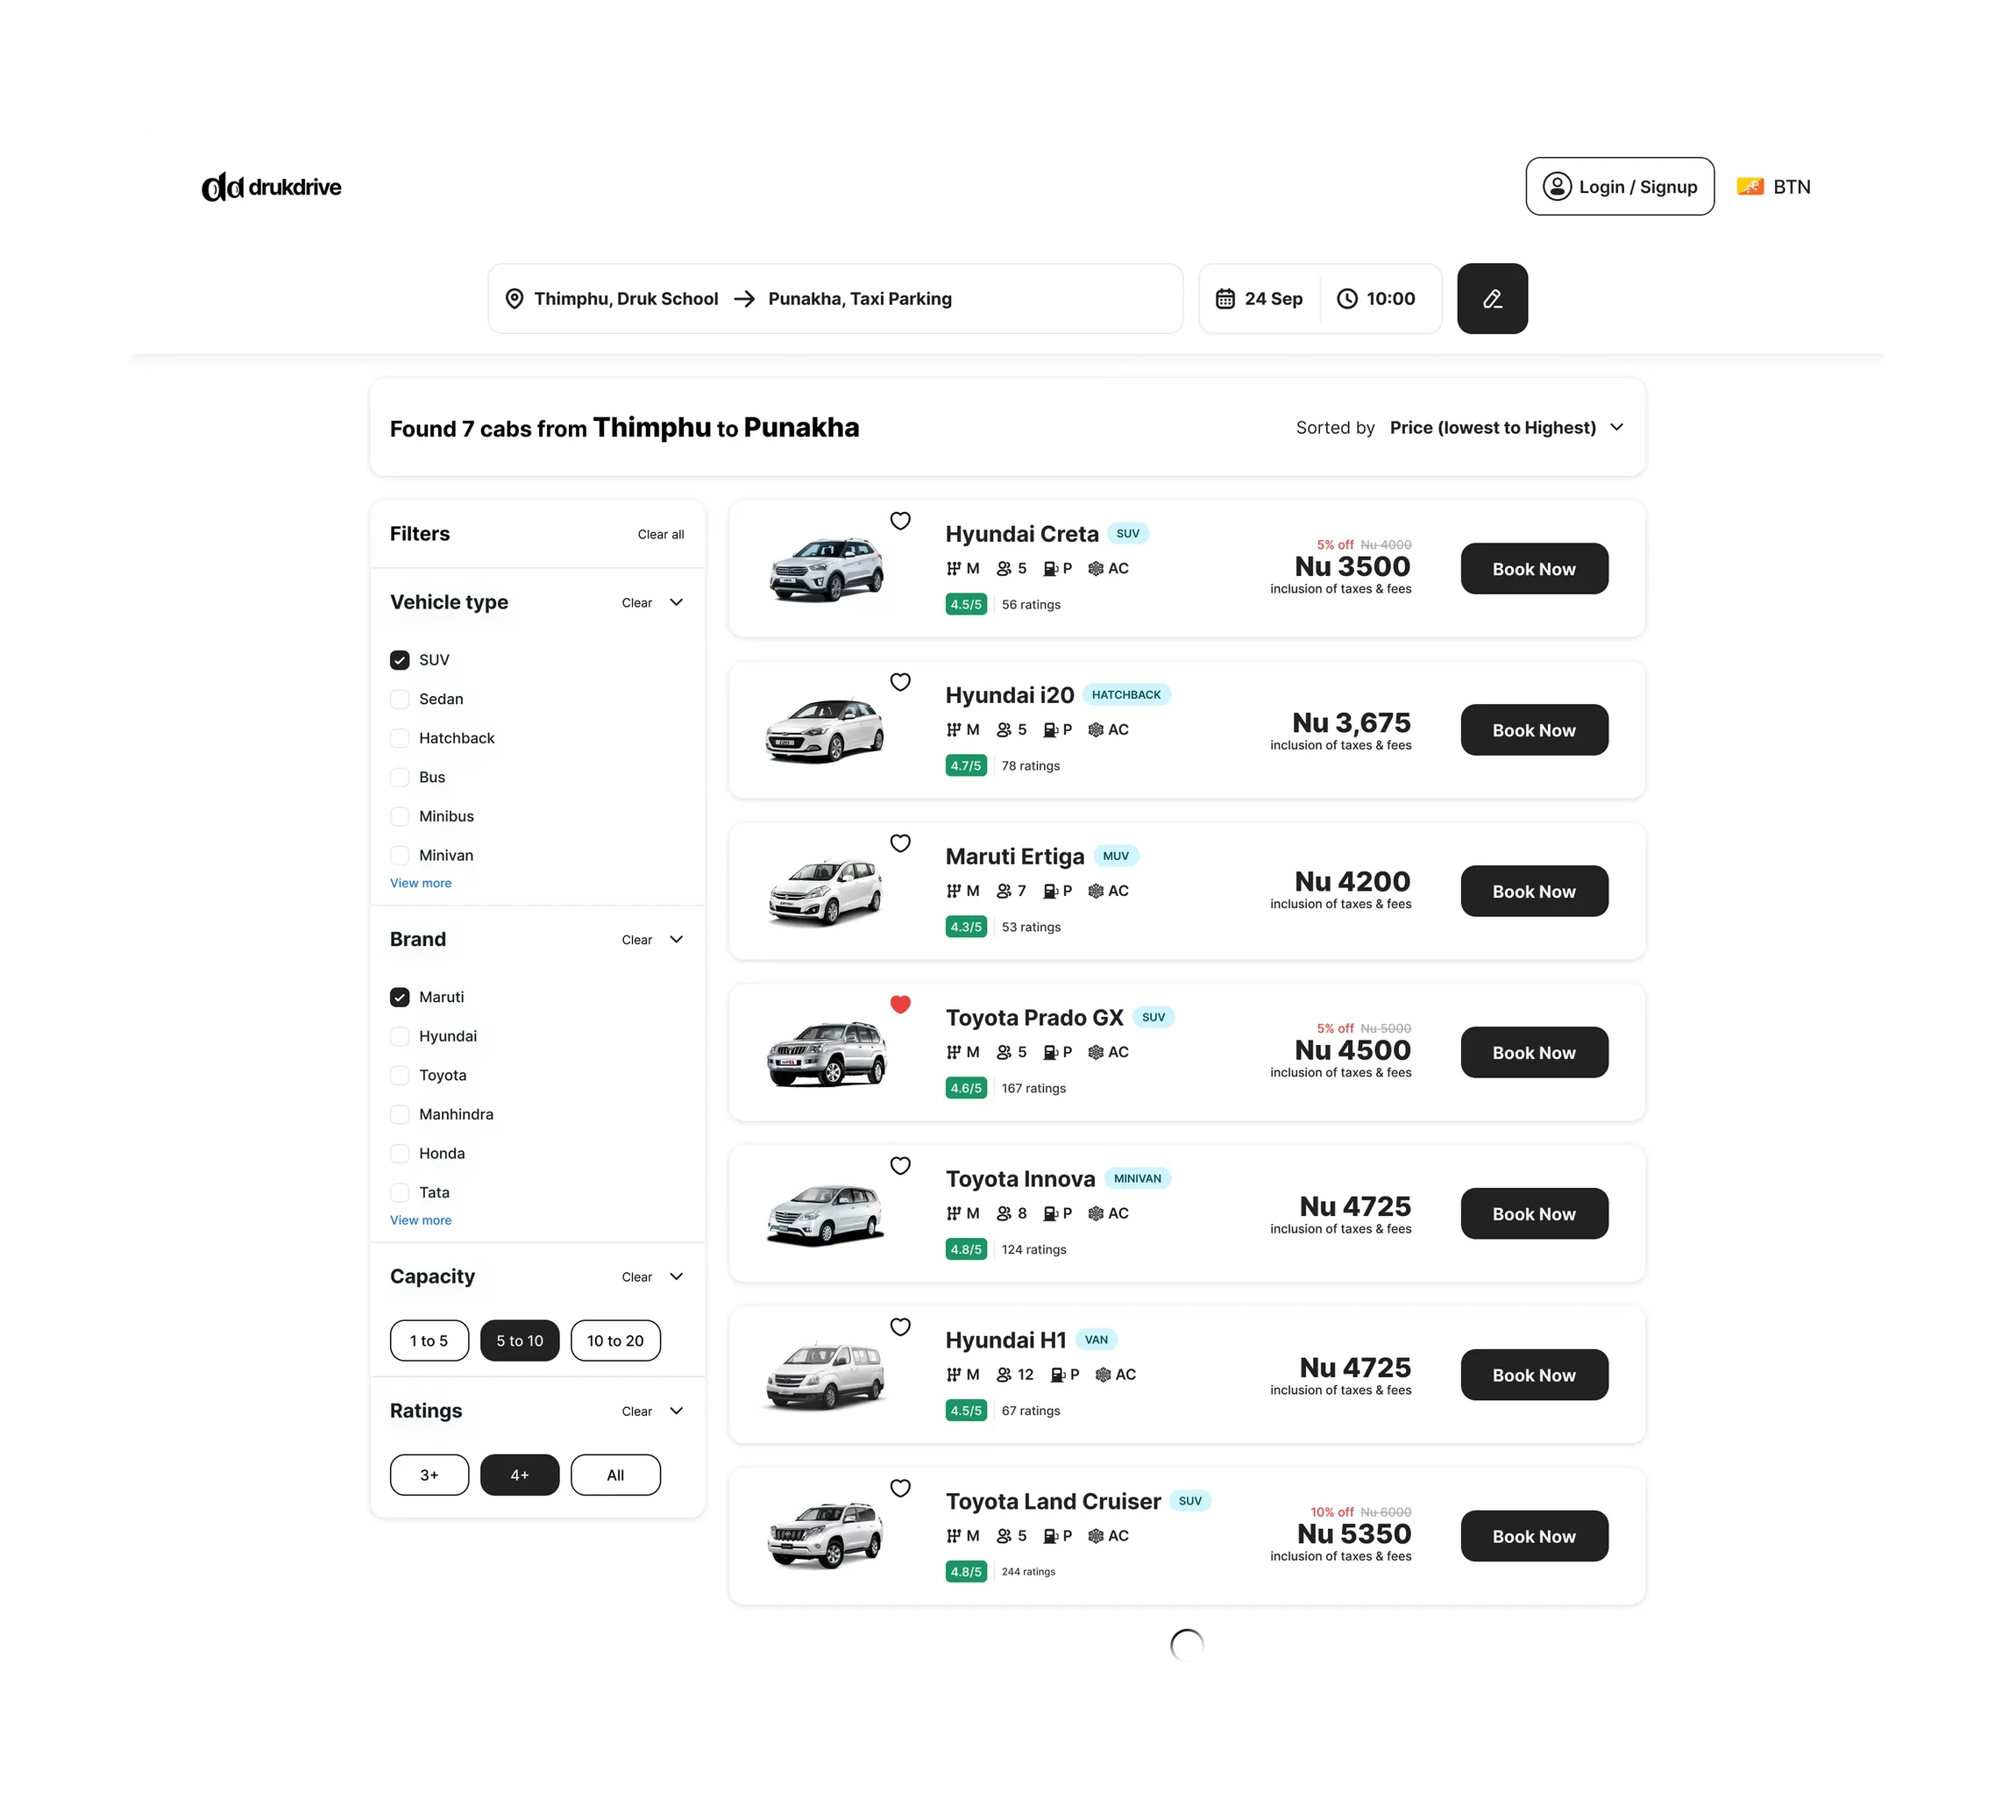This screenshot has width=2016, height=1820.
Task: Uncheck the Maruti brand
Action: click(399, 997)
